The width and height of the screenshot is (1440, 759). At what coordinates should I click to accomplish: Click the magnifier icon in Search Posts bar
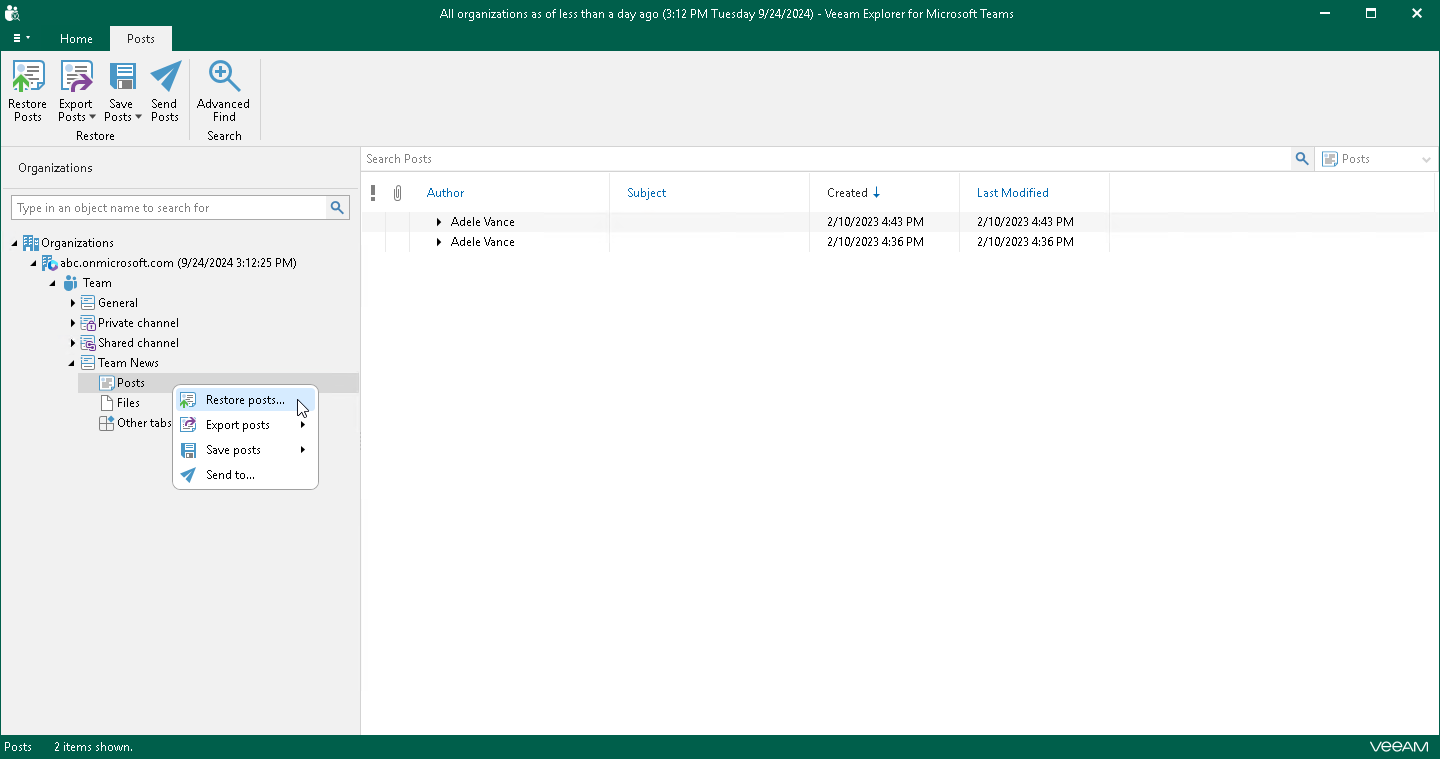[x=1301, y=159]
